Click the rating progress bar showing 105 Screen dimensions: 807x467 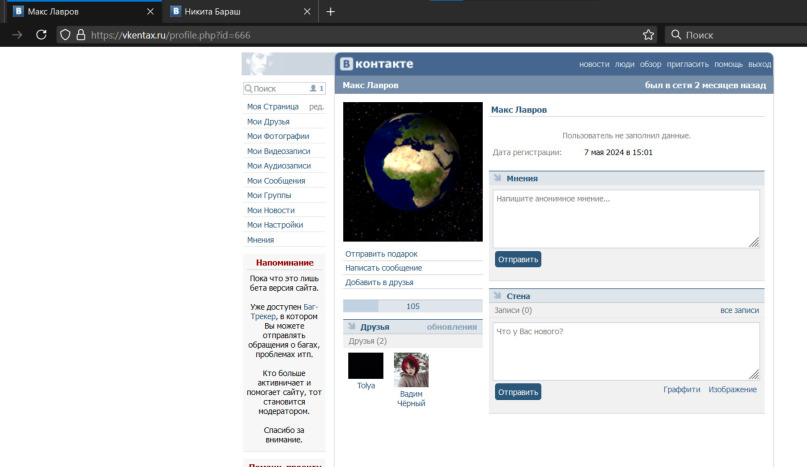pos(413,306)
